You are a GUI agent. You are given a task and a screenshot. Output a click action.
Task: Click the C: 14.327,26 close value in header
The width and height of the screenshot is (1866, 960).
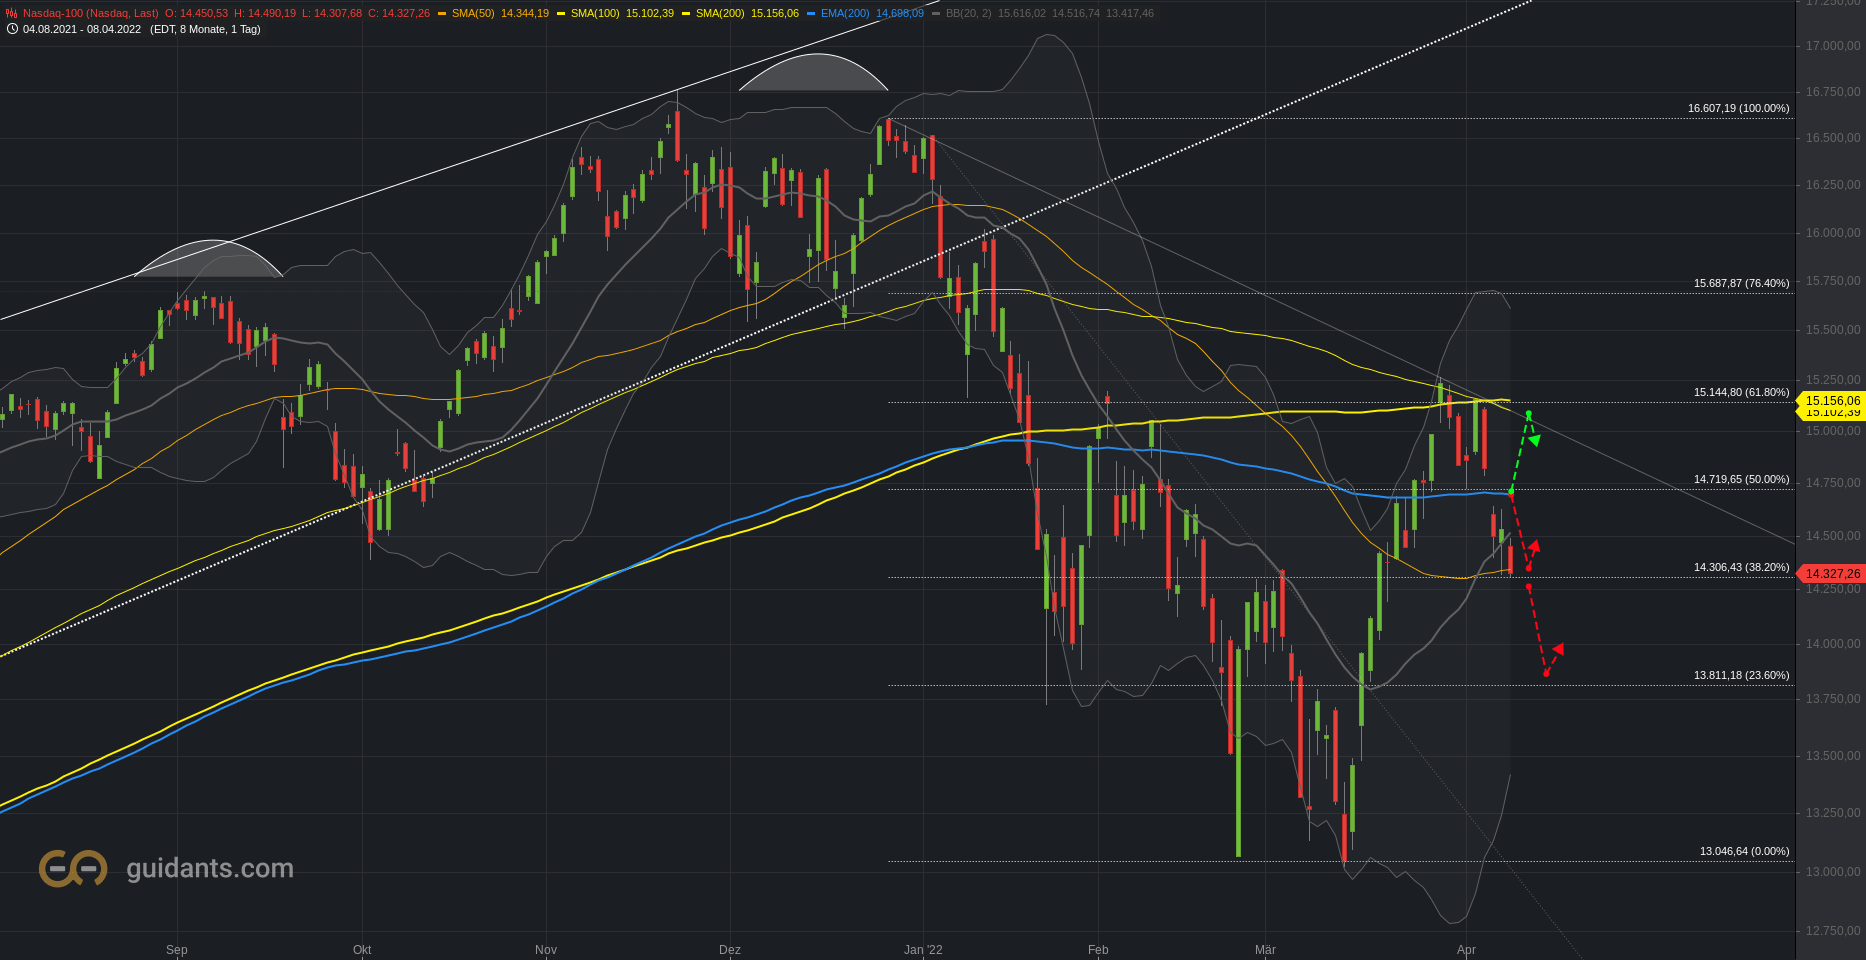399,13
